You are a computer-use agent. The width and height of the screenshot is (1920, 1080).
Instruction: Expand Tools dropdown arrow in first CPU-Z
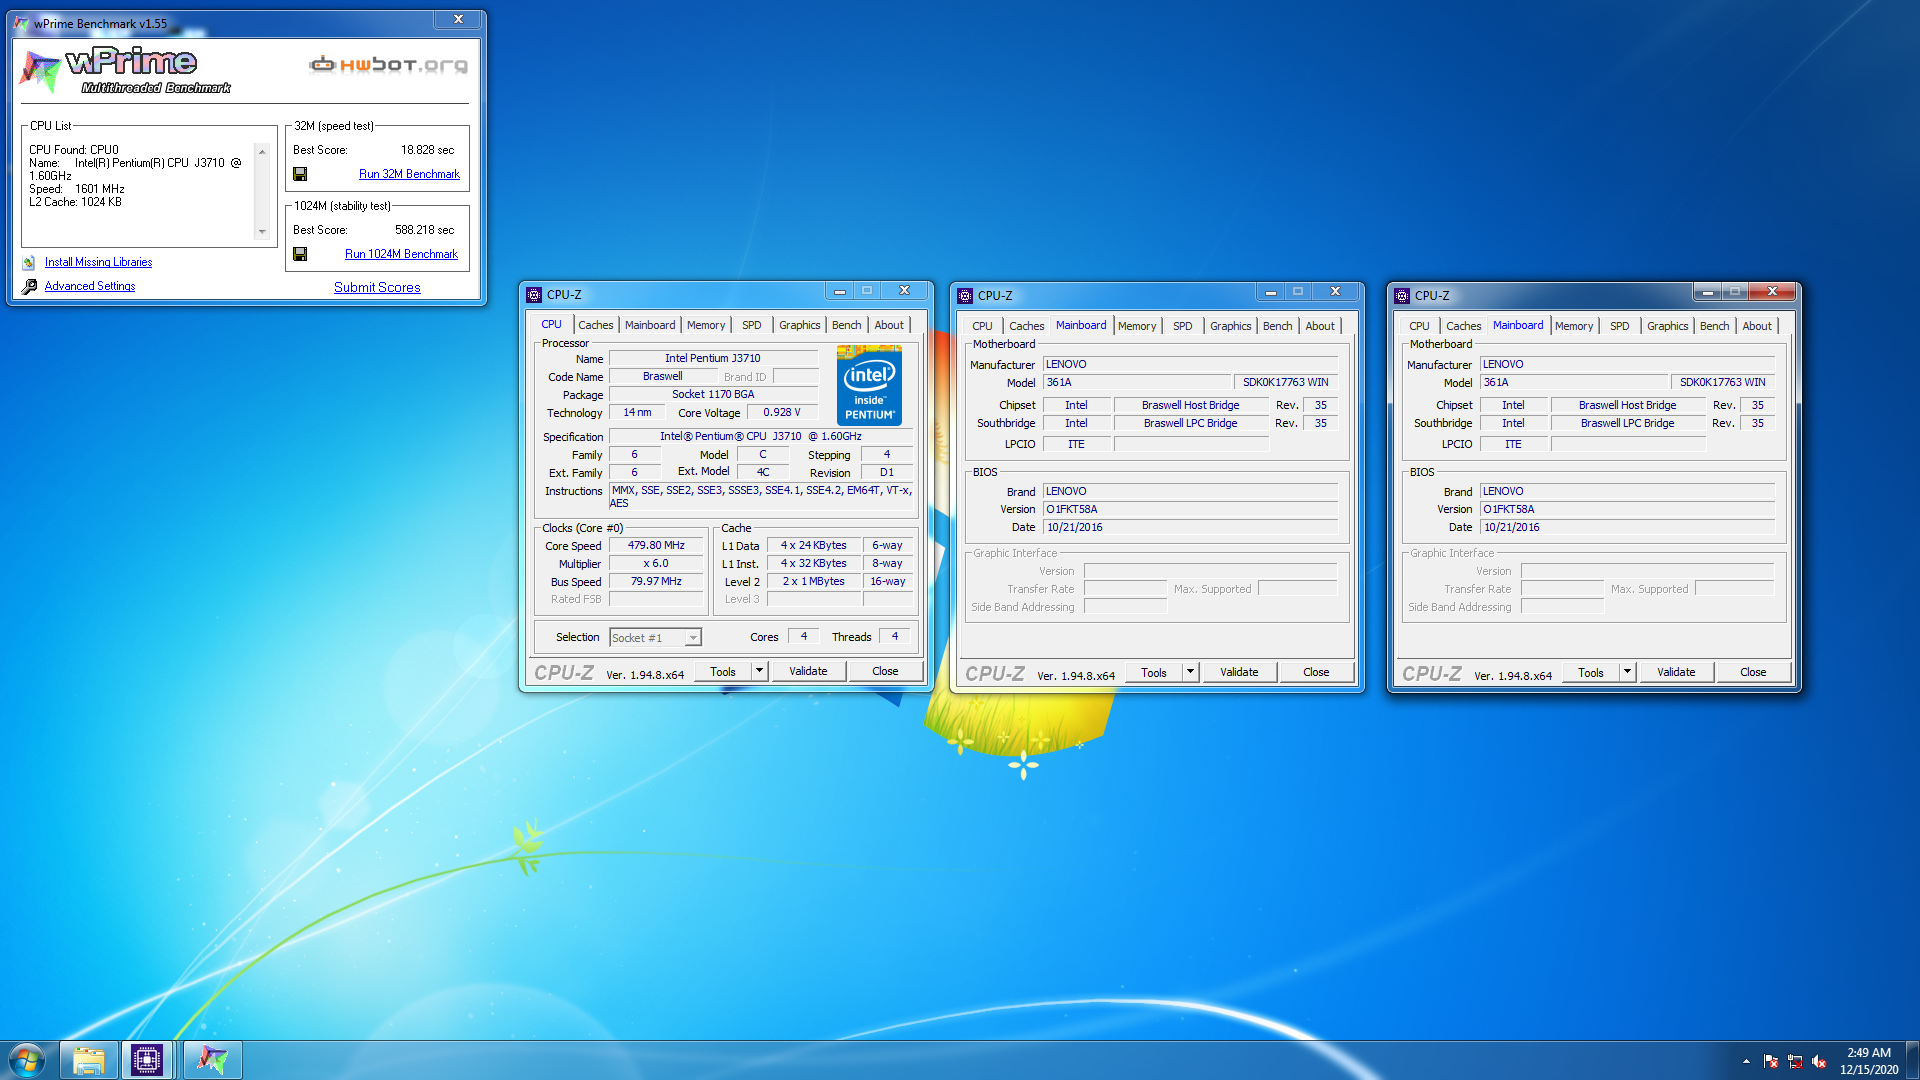(759, 671)
